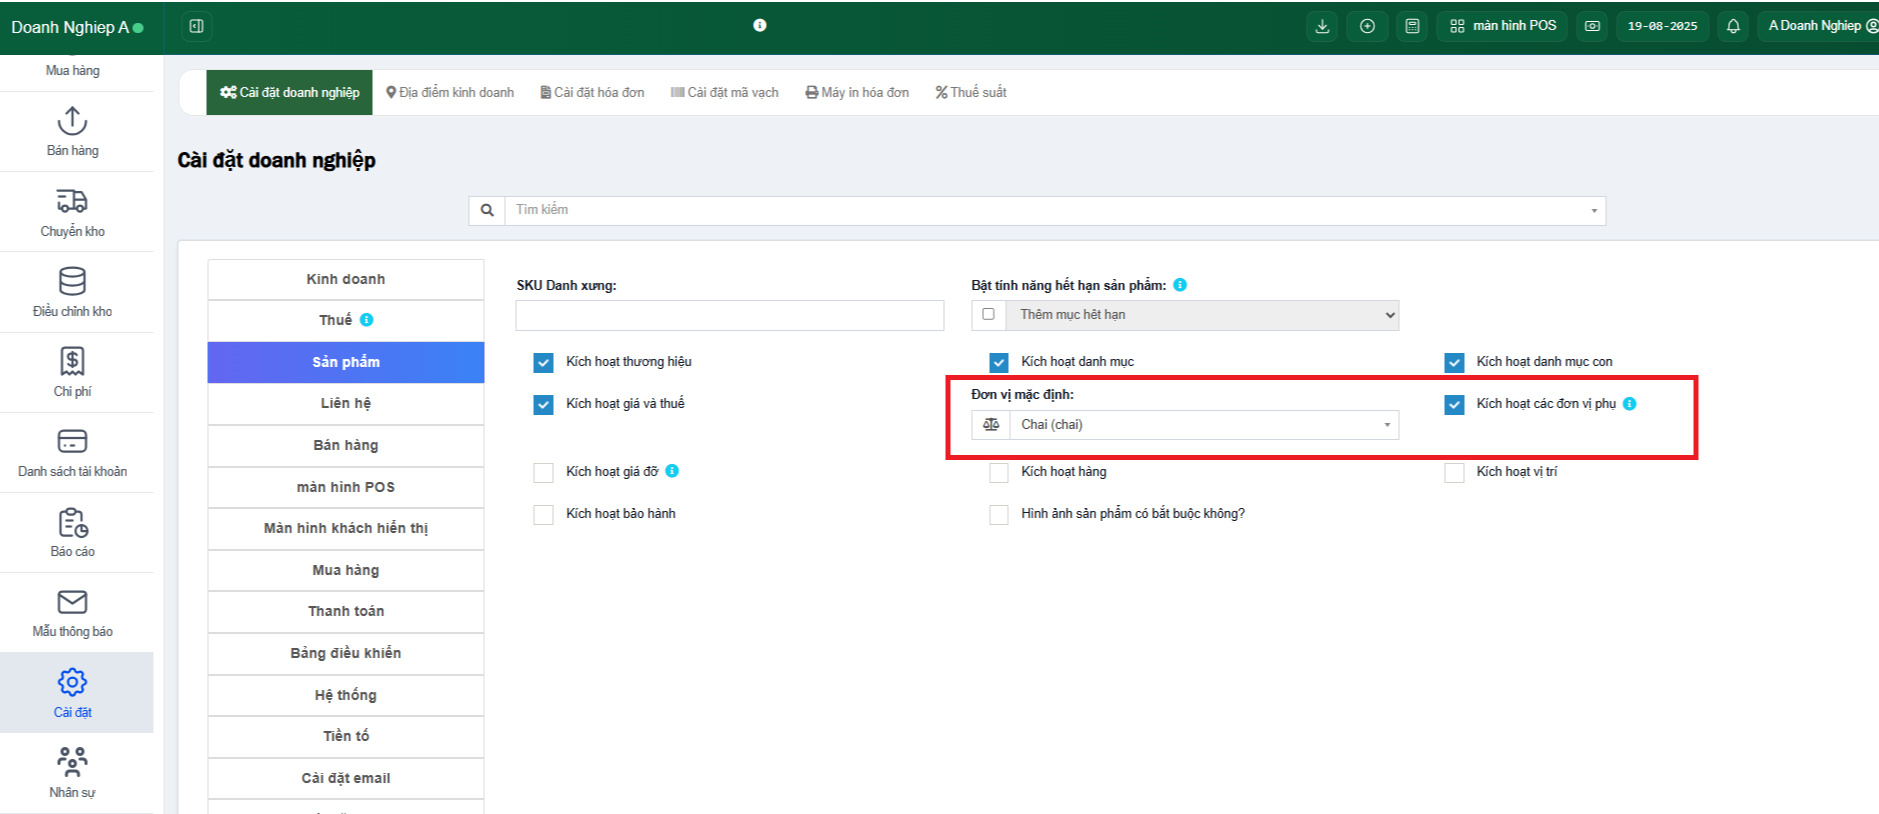Select Thanh toán settings section
Image resolution: width=1879 pixels, height=814 pixels.
(x=346, y=611)
